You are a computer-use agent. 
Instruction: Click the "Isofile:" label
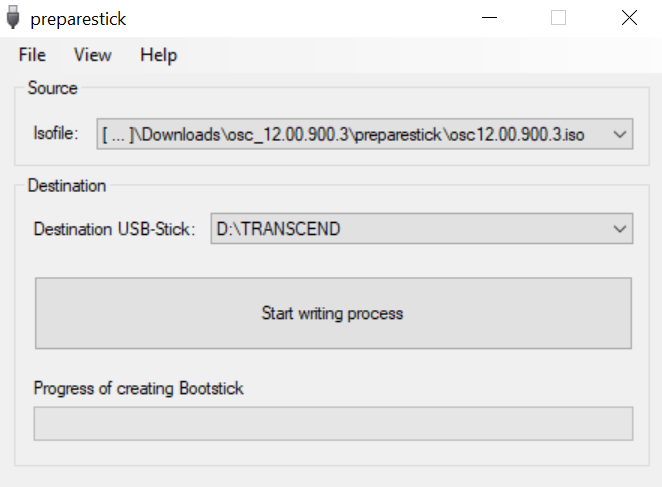point(56,133)
